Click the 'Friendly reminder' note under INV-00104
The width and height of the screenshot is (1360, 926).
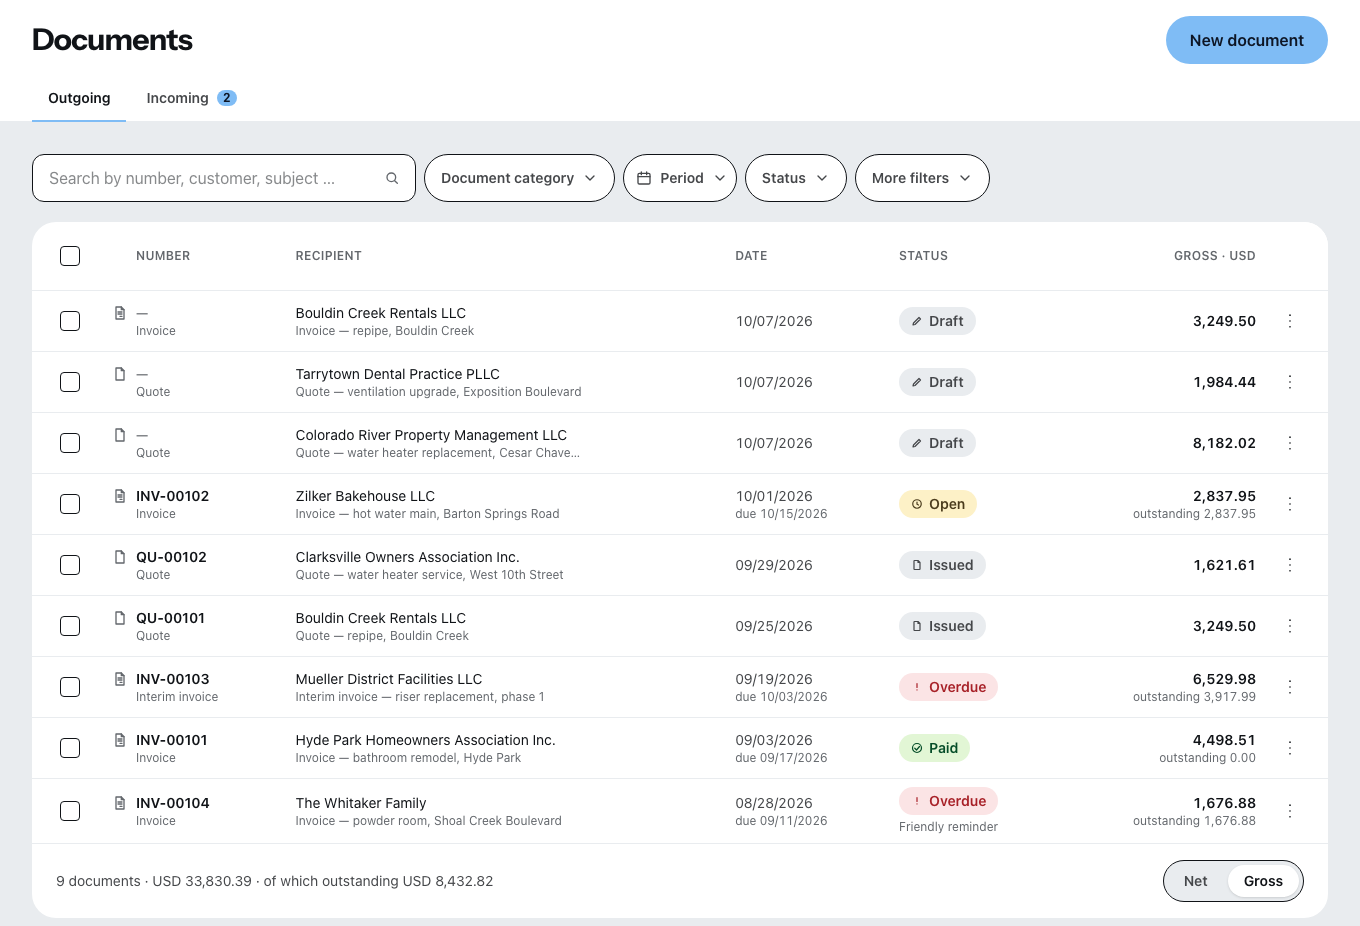948,827
